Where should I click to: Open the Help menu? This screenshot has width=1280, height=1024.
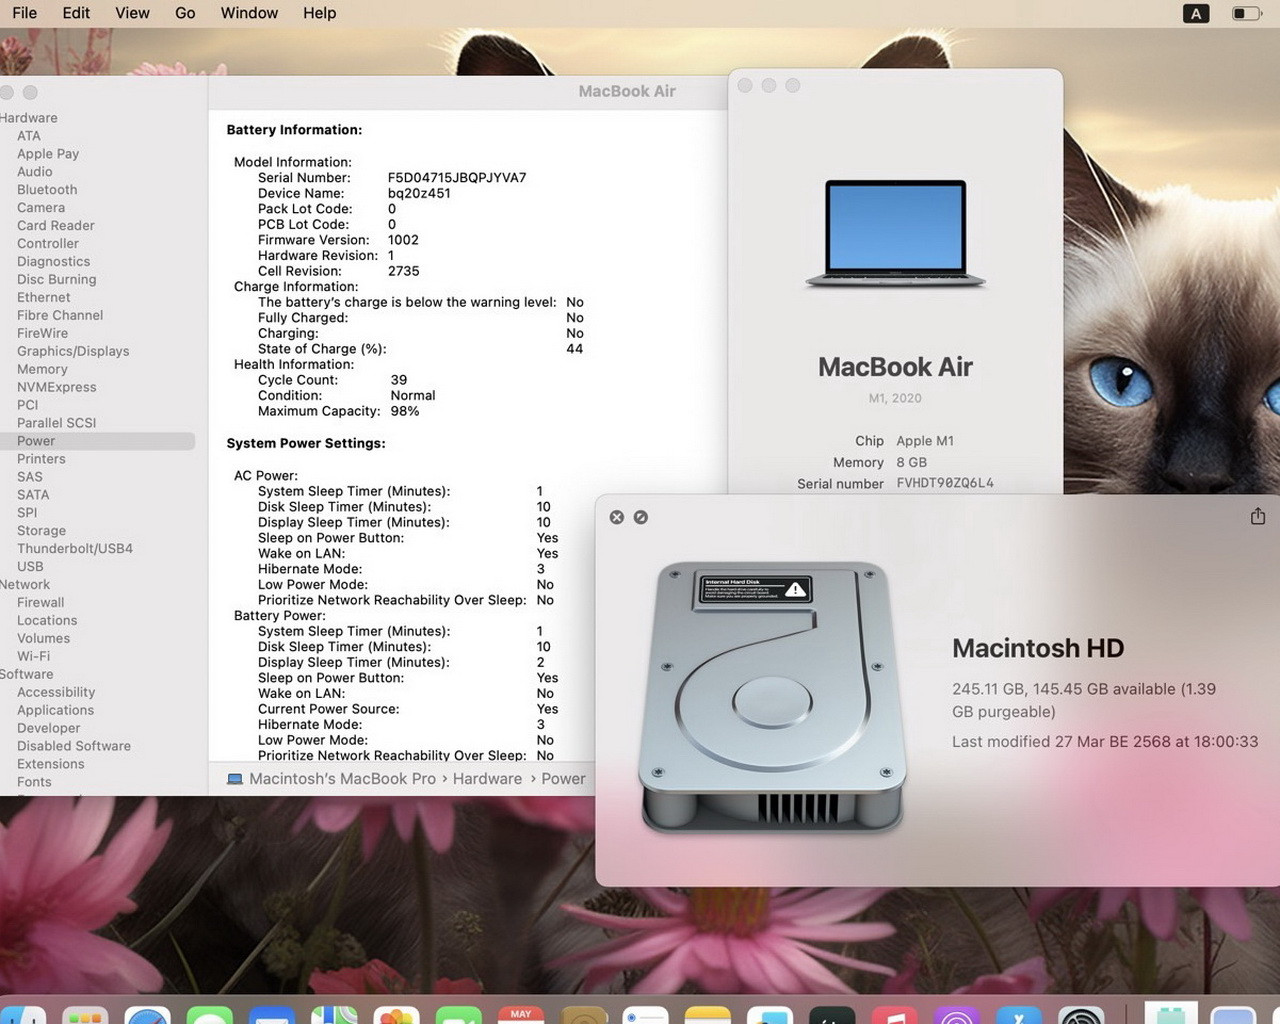(x=319, y=13)
